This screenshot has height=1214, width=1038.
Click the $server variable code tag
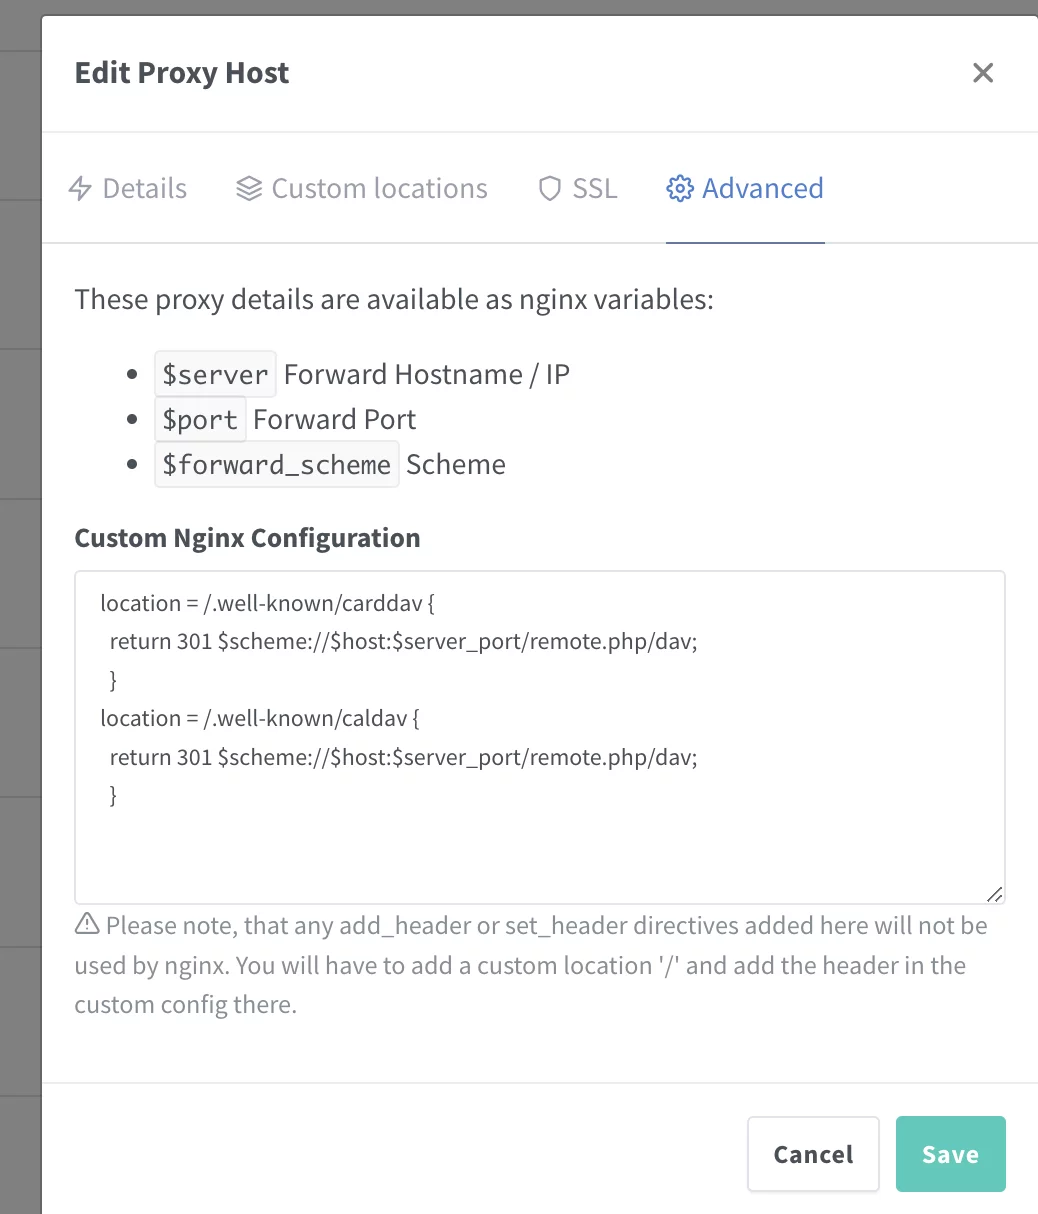(215, 375)
